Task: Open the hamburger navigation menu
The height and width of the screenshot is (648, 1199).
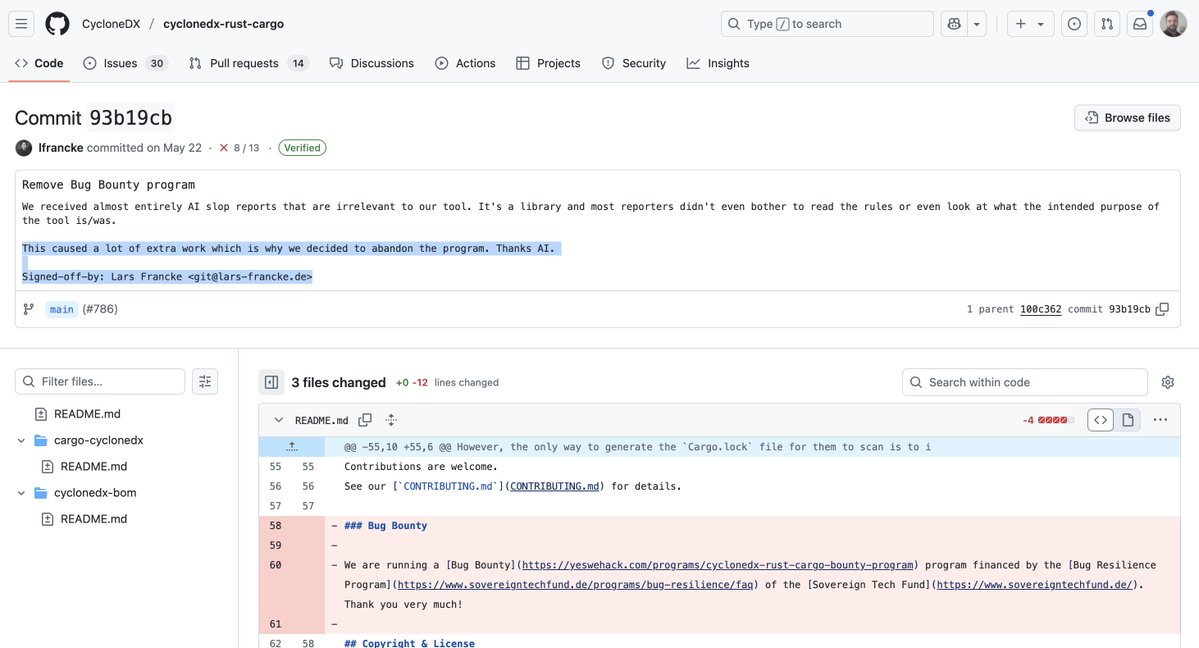Action: coord(21,24)
